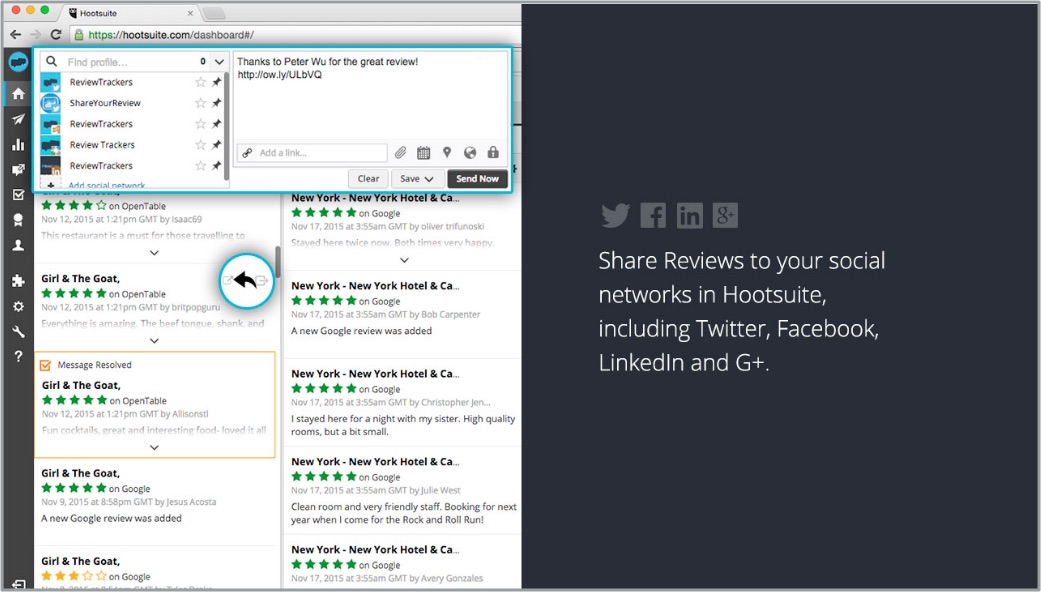Open the Campaigns ribbon badge icon
Viewport: 1041px width, 592px height.
(x=18, y=220)
